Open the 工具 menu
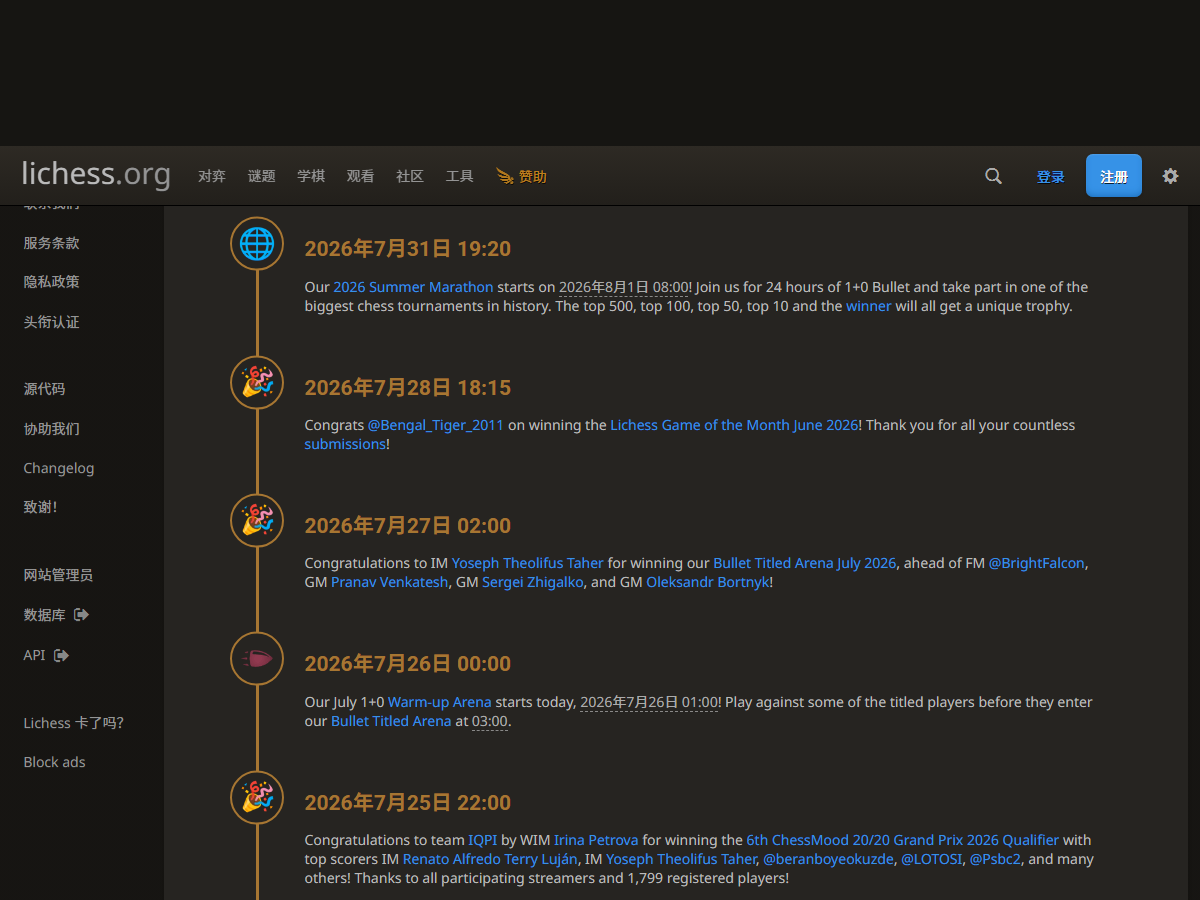 pyautogui.click(x=460, y=176)
